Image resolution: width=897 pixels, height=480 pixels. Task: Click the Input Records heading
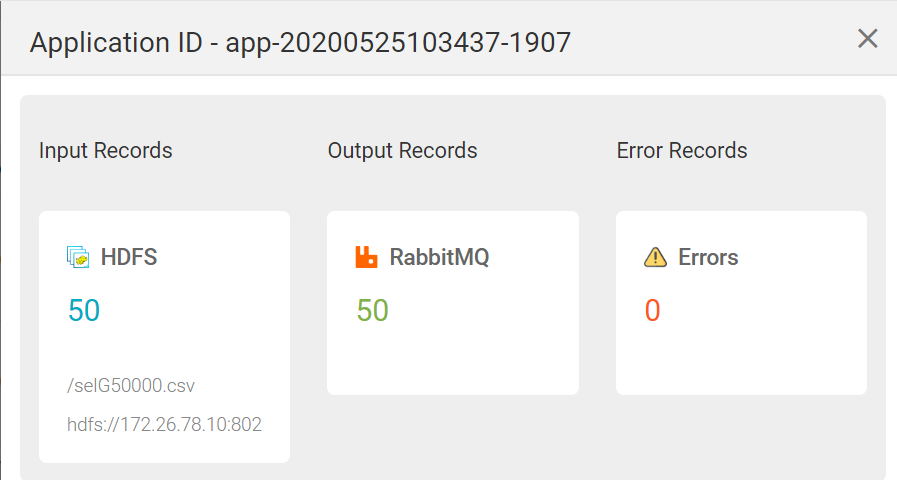[x=105, y=150]
